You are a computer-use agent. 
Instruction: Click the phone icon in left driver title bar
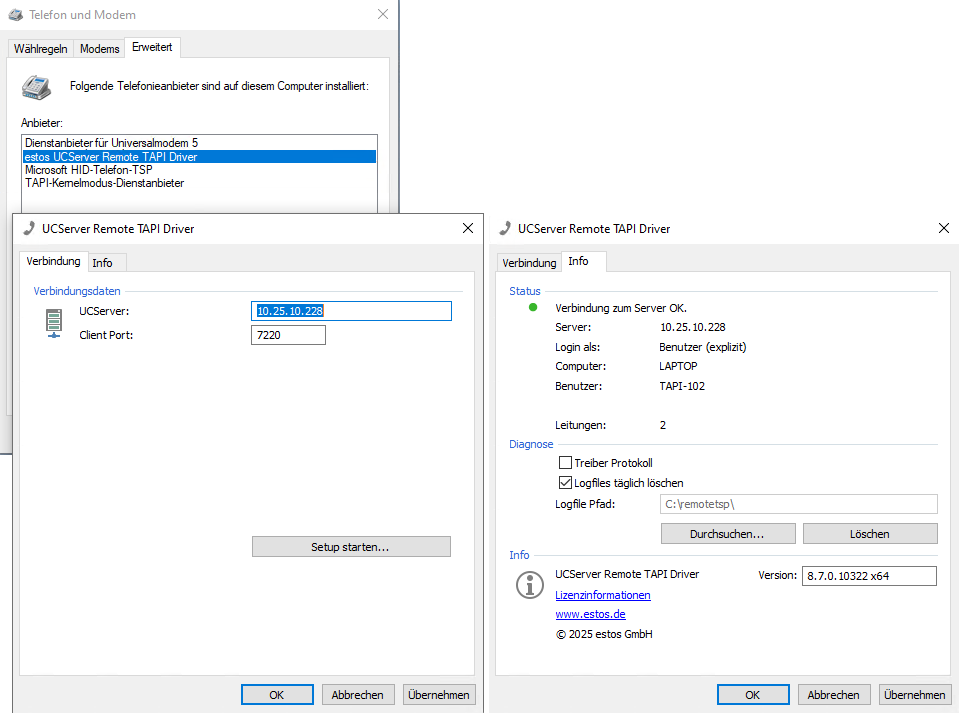[x=28, y=229]
